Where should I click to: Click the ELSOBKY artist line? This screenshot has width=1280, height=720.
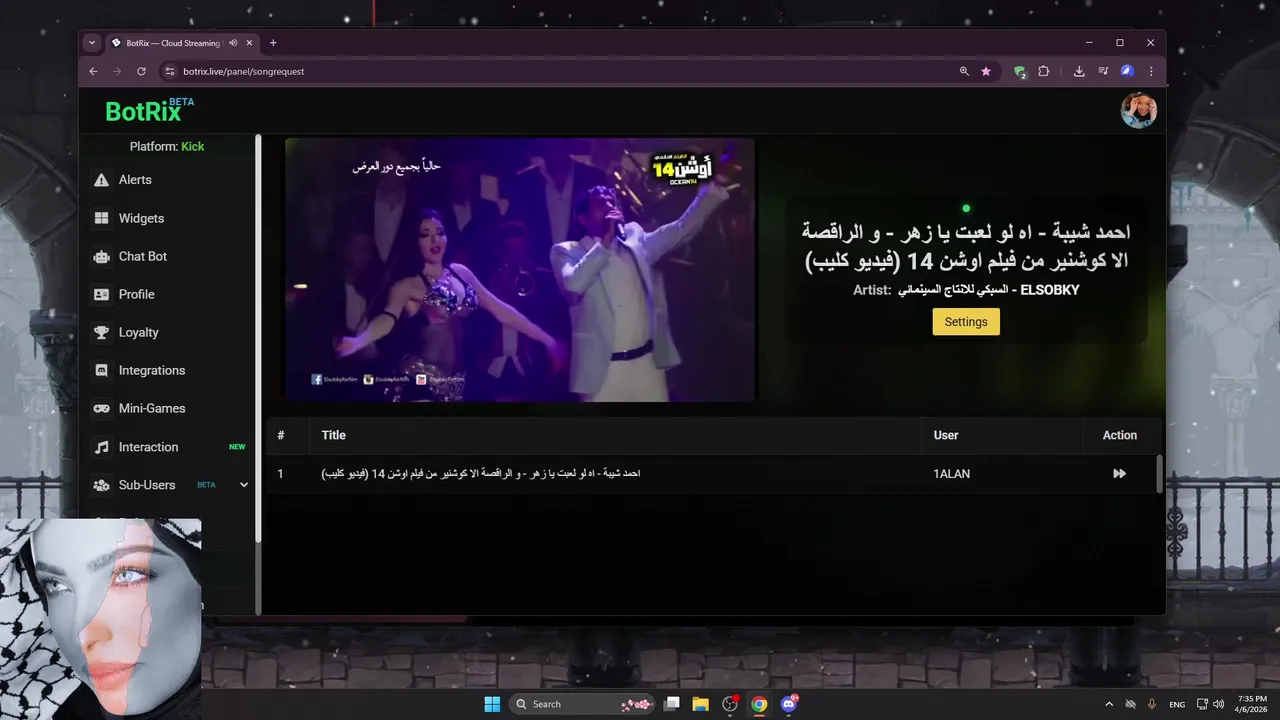tap(966, 290)
